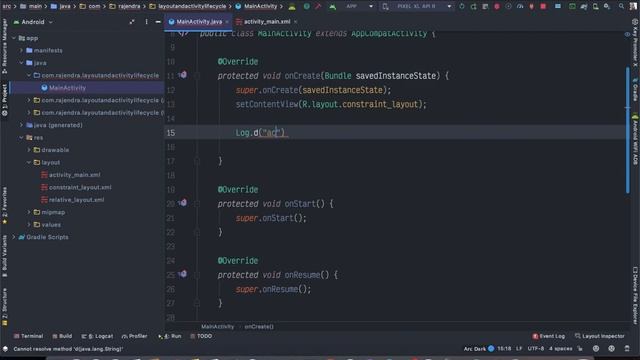Click the project panel options three-dot icon

[x=146, y=22]
